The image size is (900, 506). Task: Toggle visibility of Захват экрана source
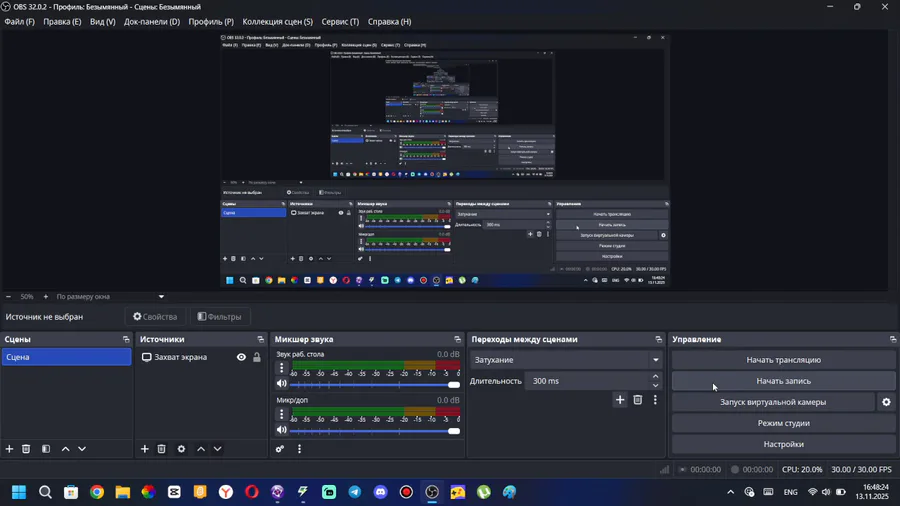241,357
